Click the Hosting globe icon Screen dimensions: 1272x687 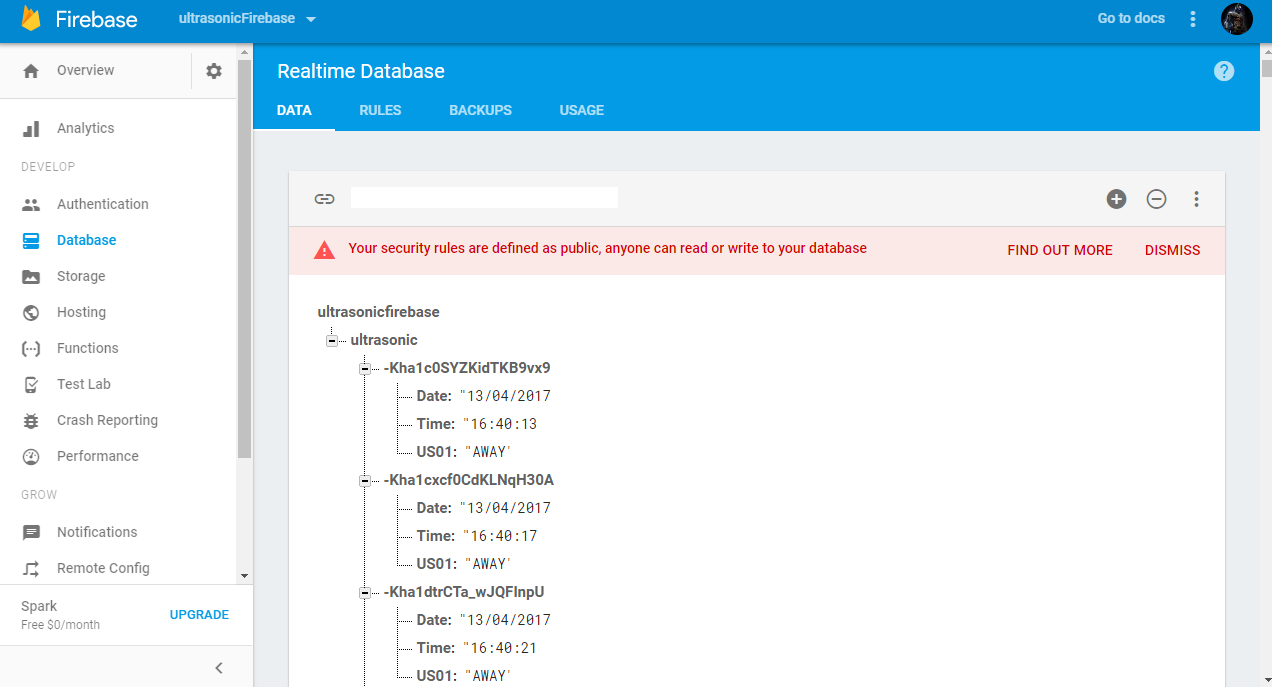point(31,313)
